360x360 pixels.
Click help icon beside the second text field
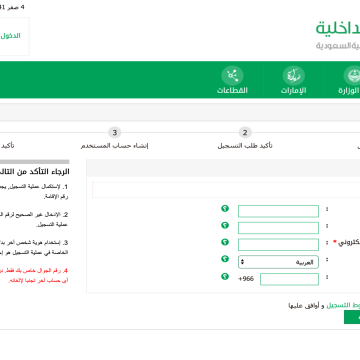coord(225,225)
